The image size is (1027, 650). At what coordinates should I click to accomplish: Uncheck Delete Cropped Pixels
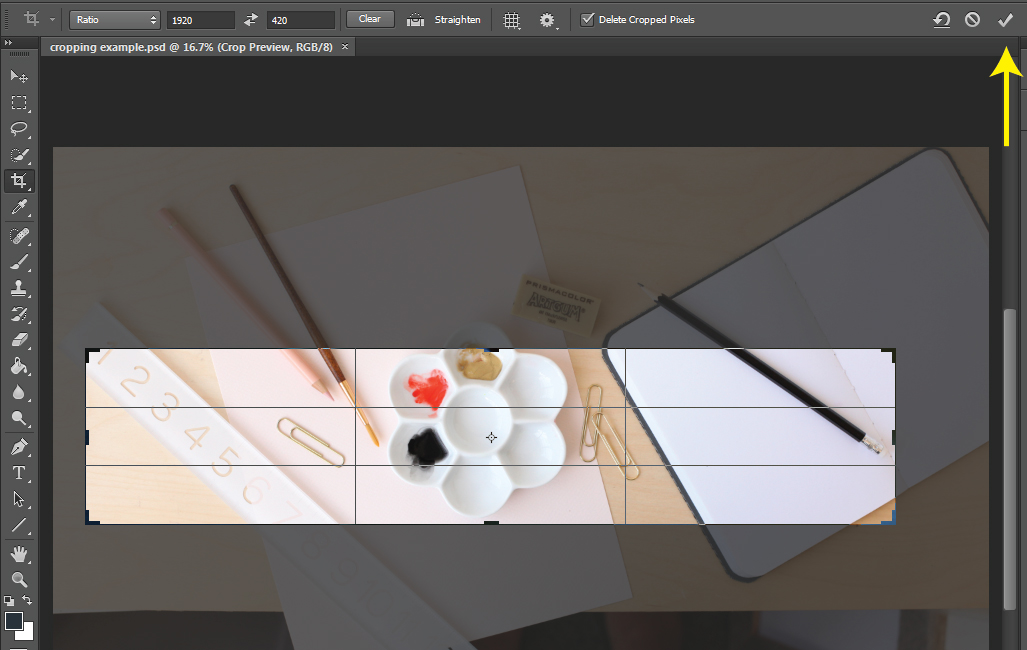(587, 20)
